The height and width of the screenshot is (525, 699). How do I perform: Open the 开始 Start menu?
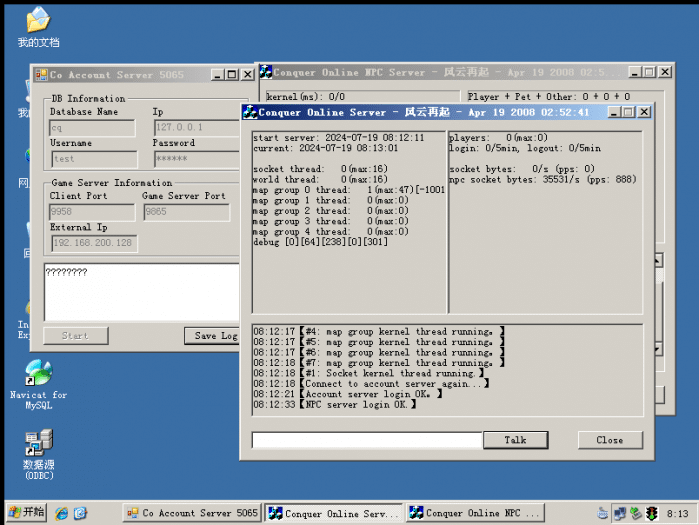(24, 513)
